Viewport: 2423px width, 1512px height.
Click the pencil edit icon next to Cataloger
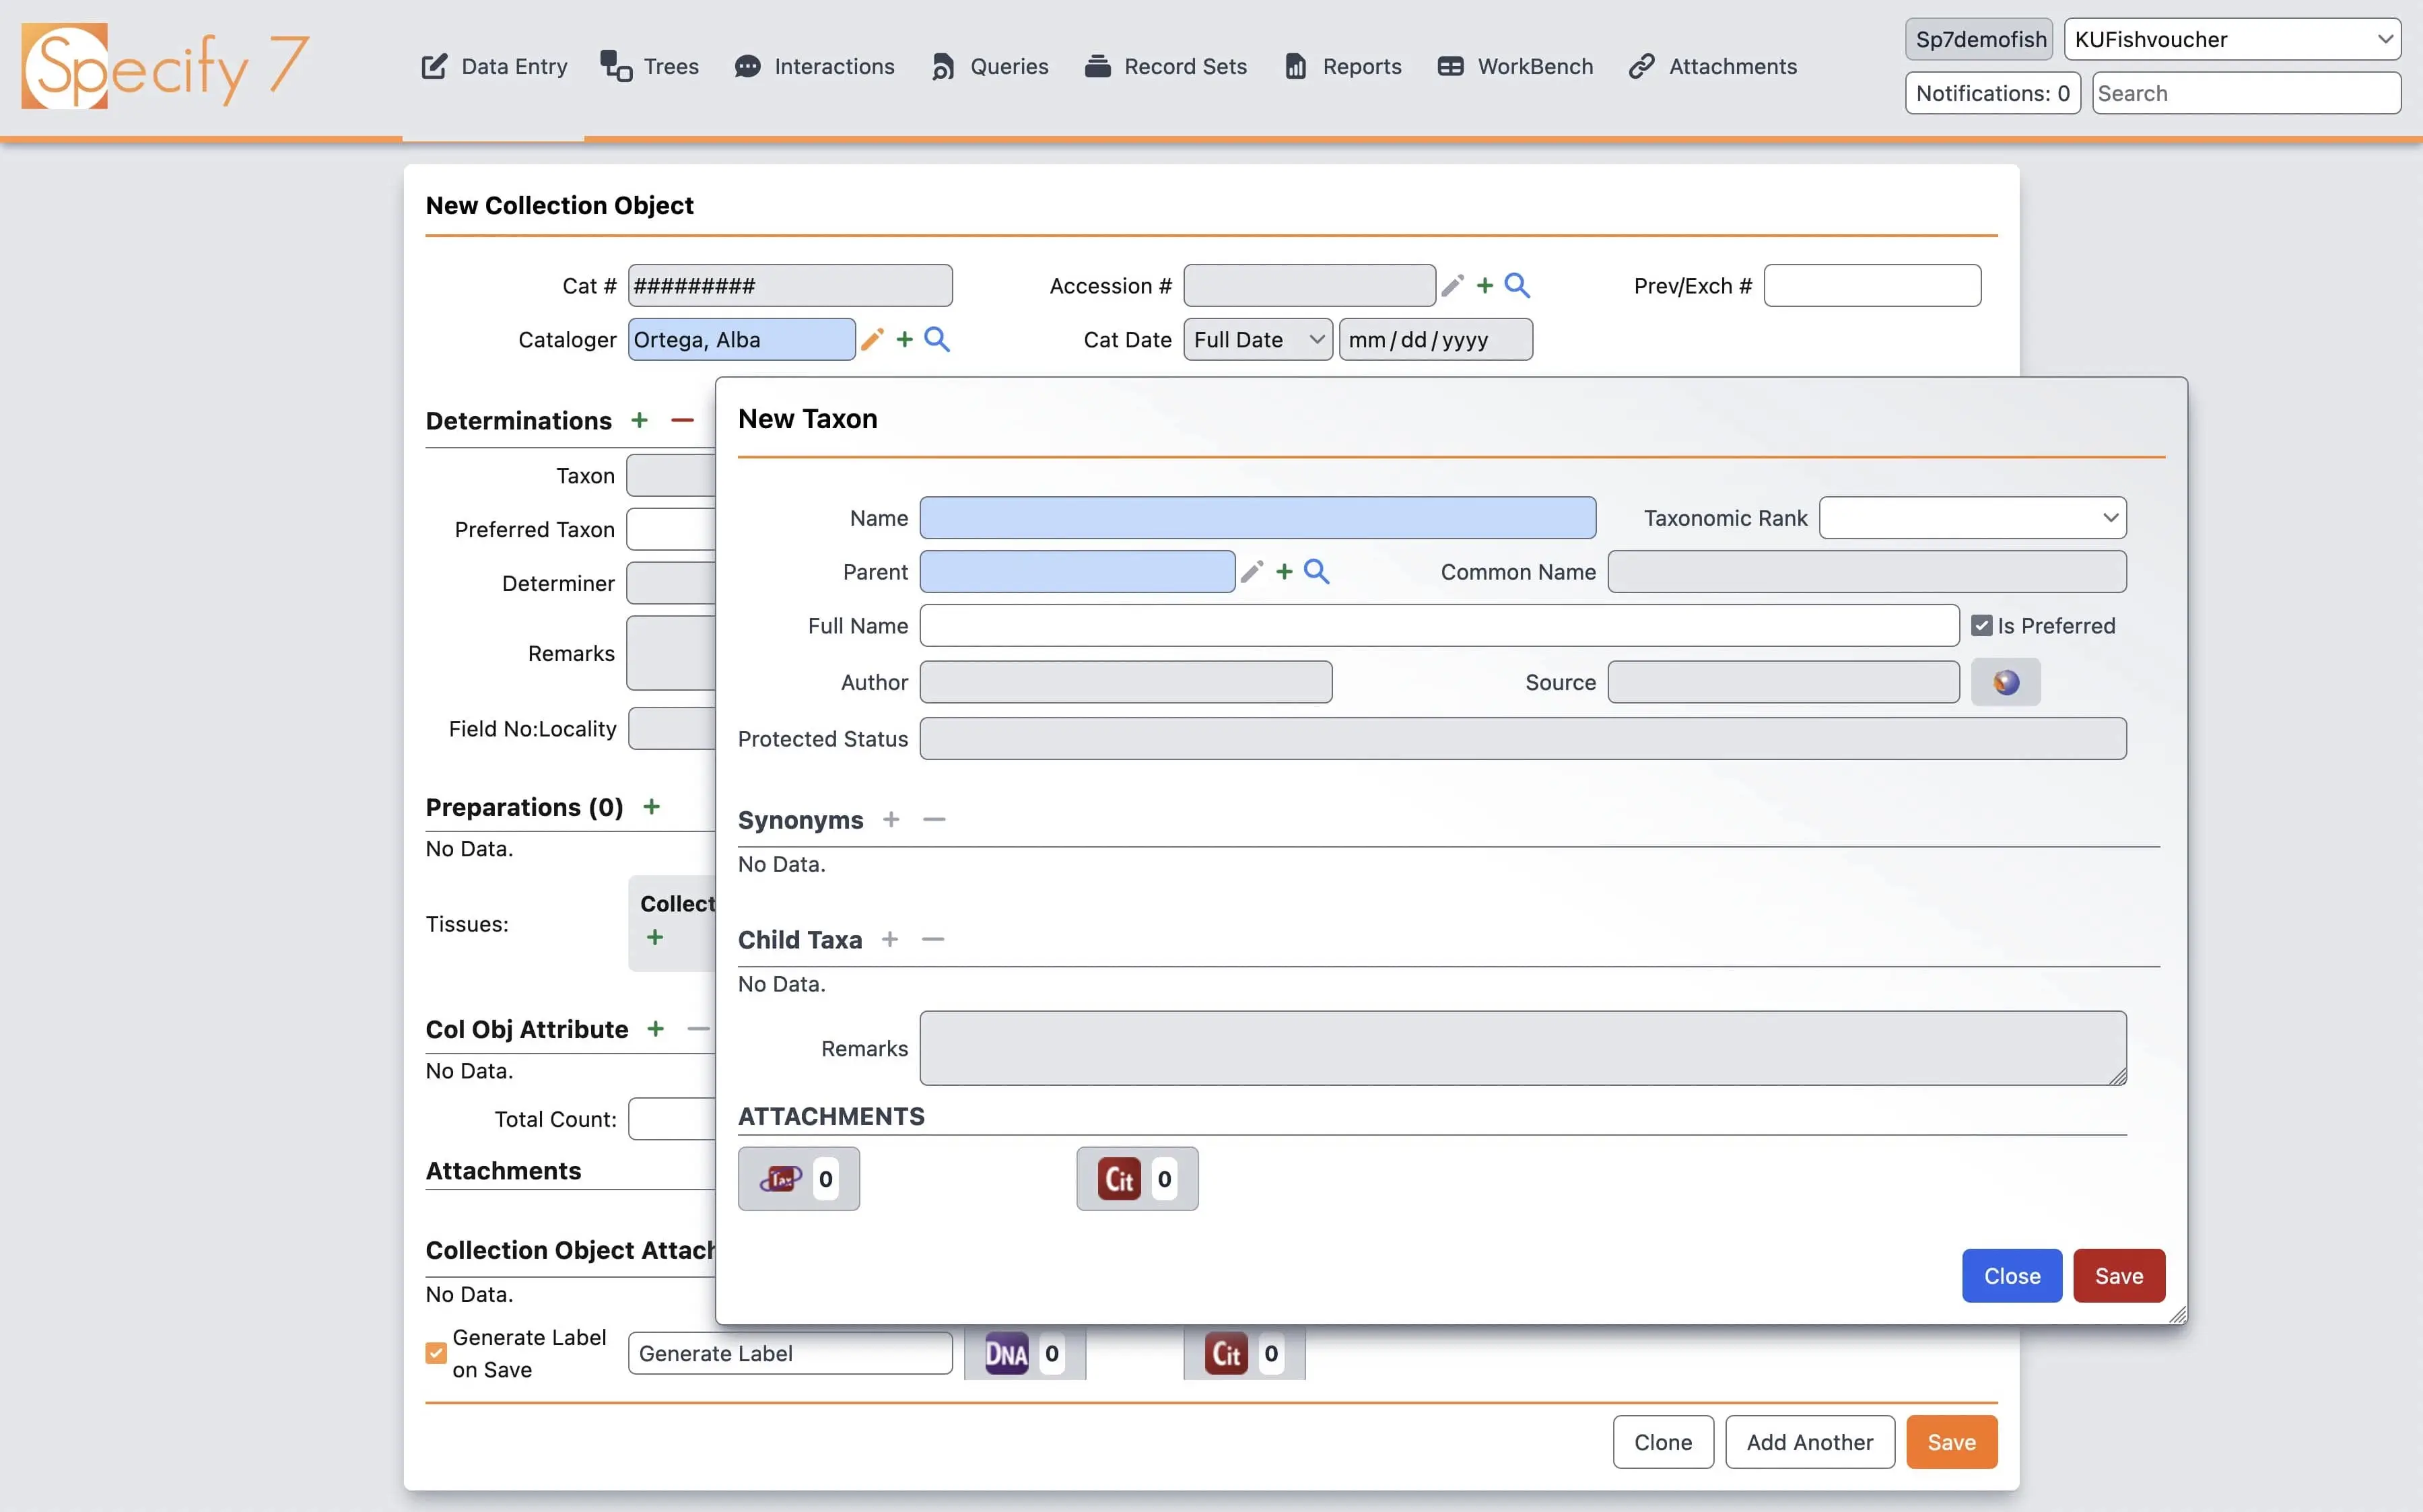(x=872, y=339)
